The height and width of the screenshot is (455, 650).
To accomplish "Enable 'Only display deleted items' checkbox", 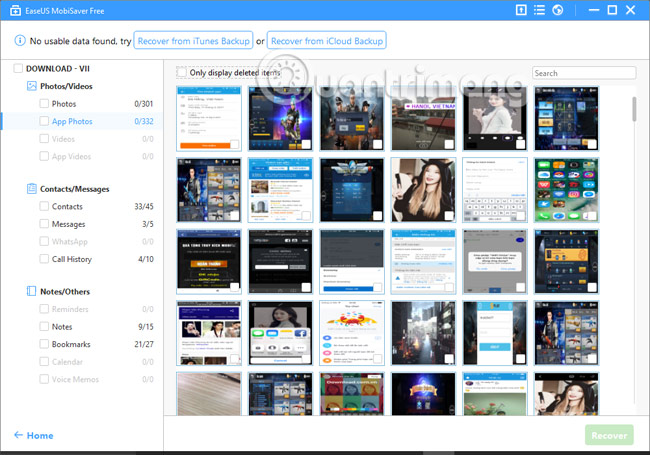I will point(181,72).
